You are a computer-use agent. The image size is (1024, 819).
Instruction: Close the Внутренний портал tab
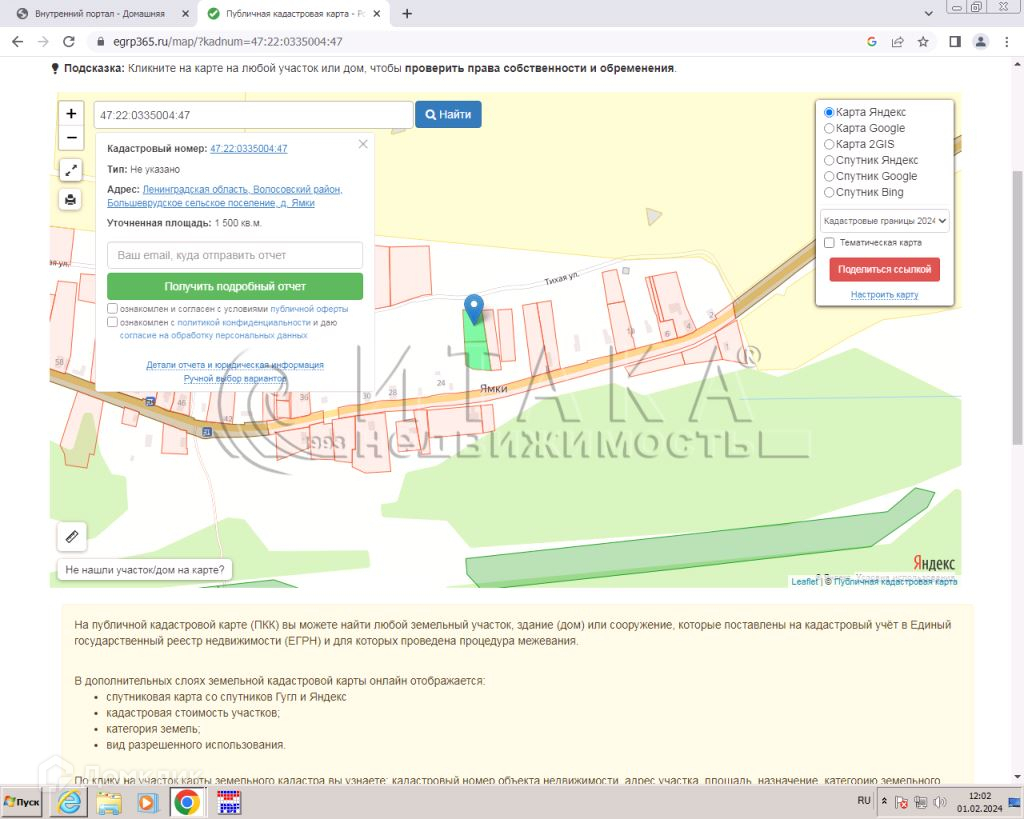tap(185, 14)
